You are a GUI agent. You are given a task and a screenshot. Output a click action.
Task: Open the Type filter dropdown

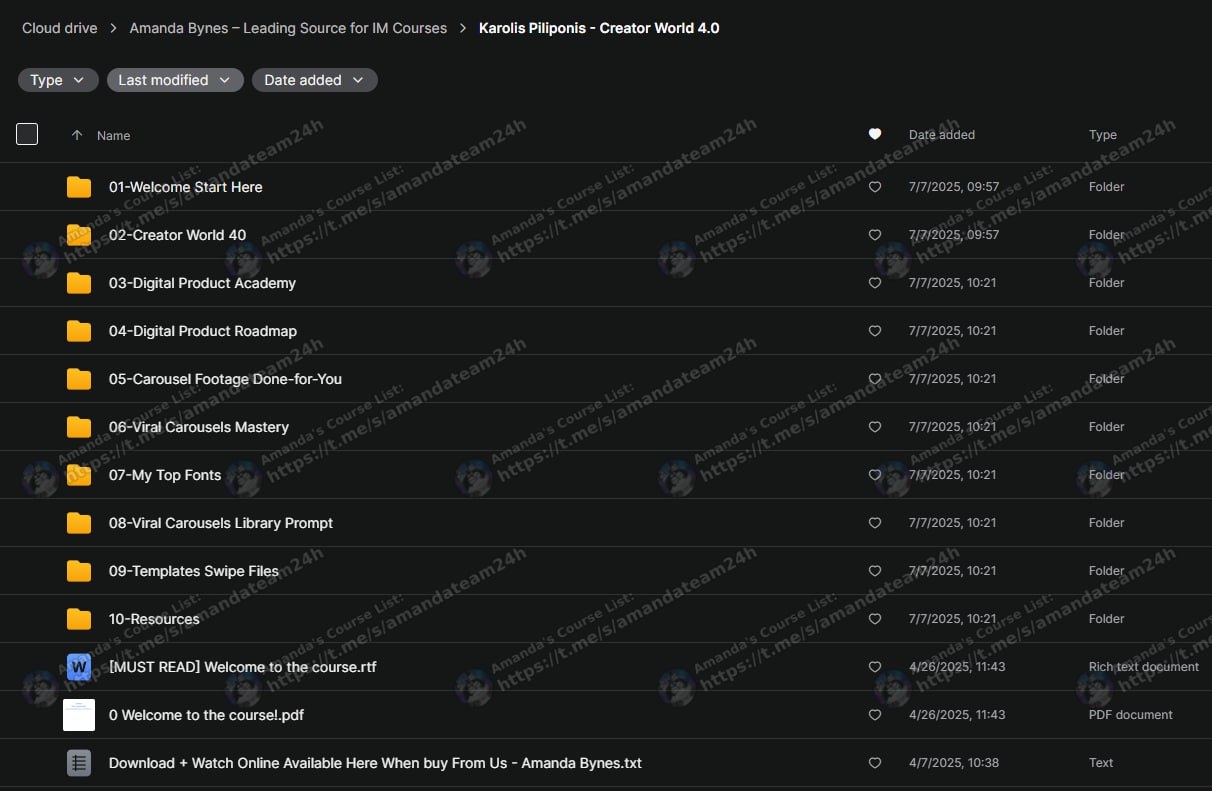(58, 80)
